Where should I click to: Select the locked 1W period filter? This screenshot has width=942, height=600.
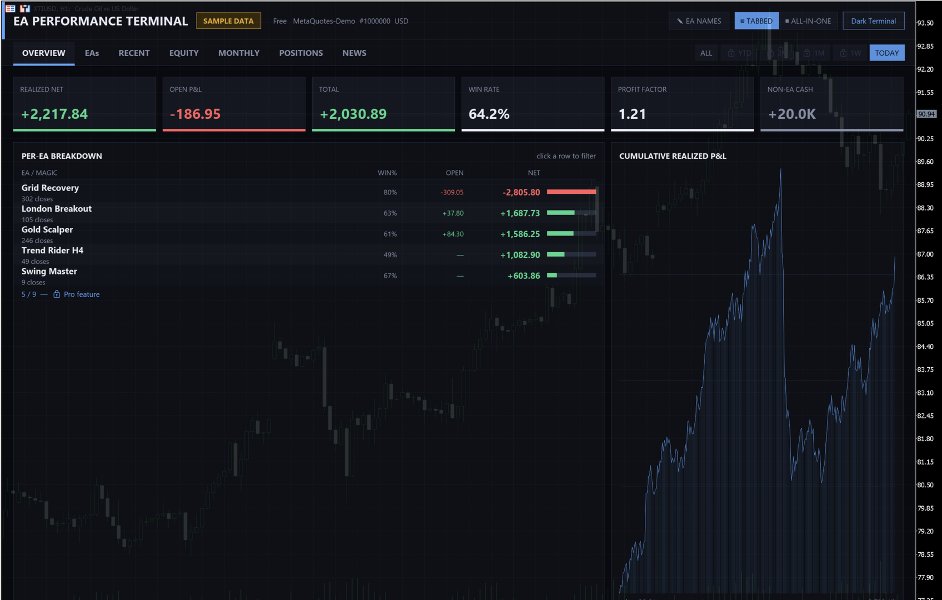(x=850, y=53)
